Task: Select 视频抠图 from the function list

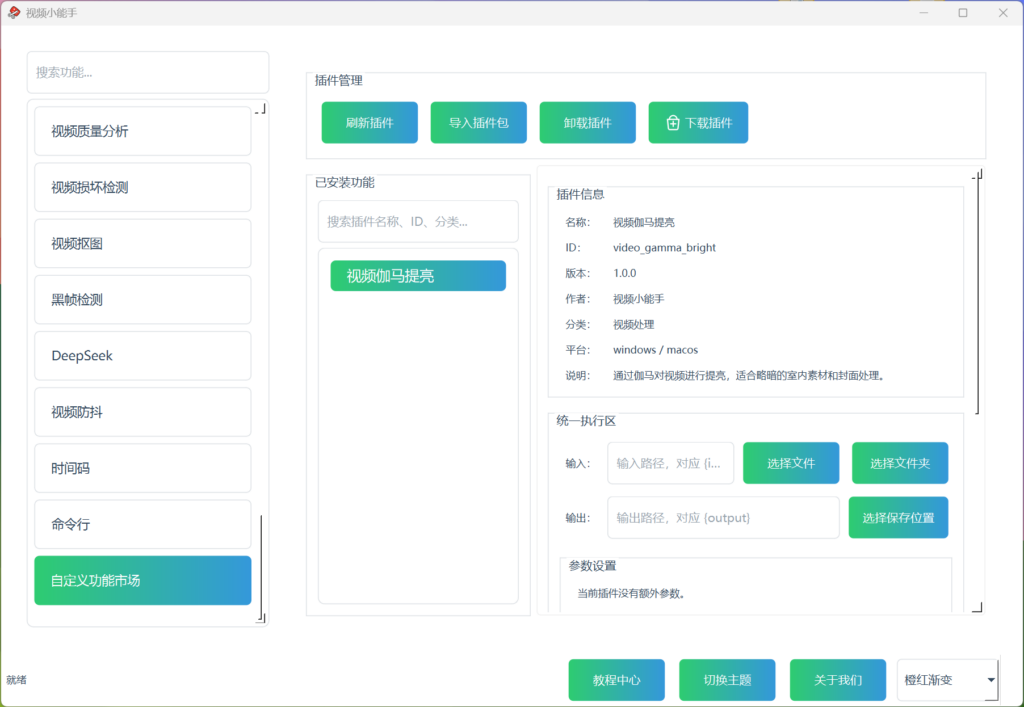Action: click(143, 244)
